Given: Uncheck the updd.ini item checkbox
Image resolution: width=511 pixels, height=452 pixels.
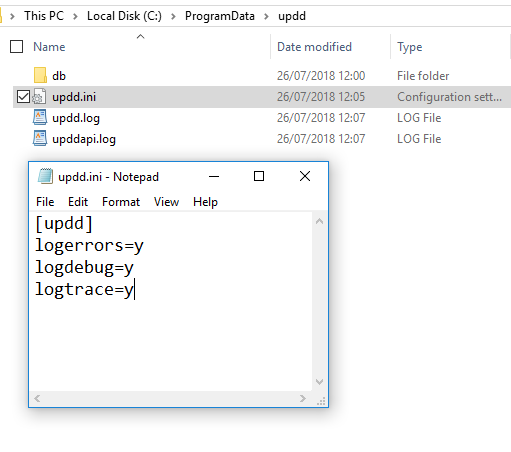Looking at the screenshot, I should [23, 97].
